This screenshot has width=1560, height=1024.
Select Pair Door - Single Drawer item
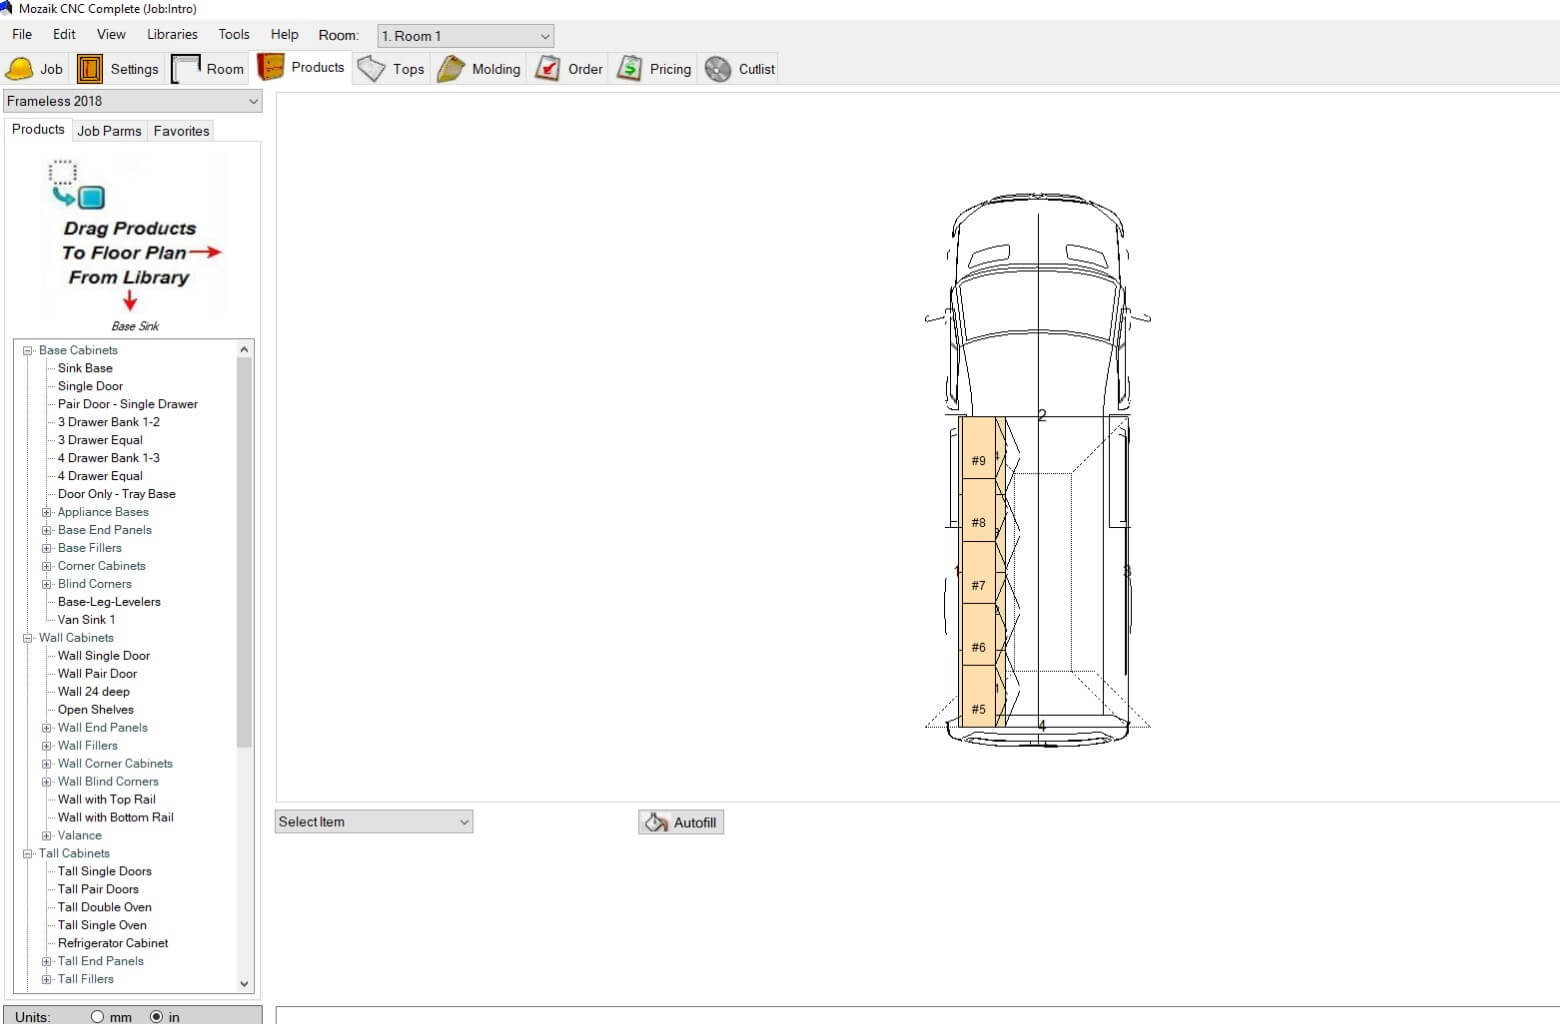[x=128, y=404]
